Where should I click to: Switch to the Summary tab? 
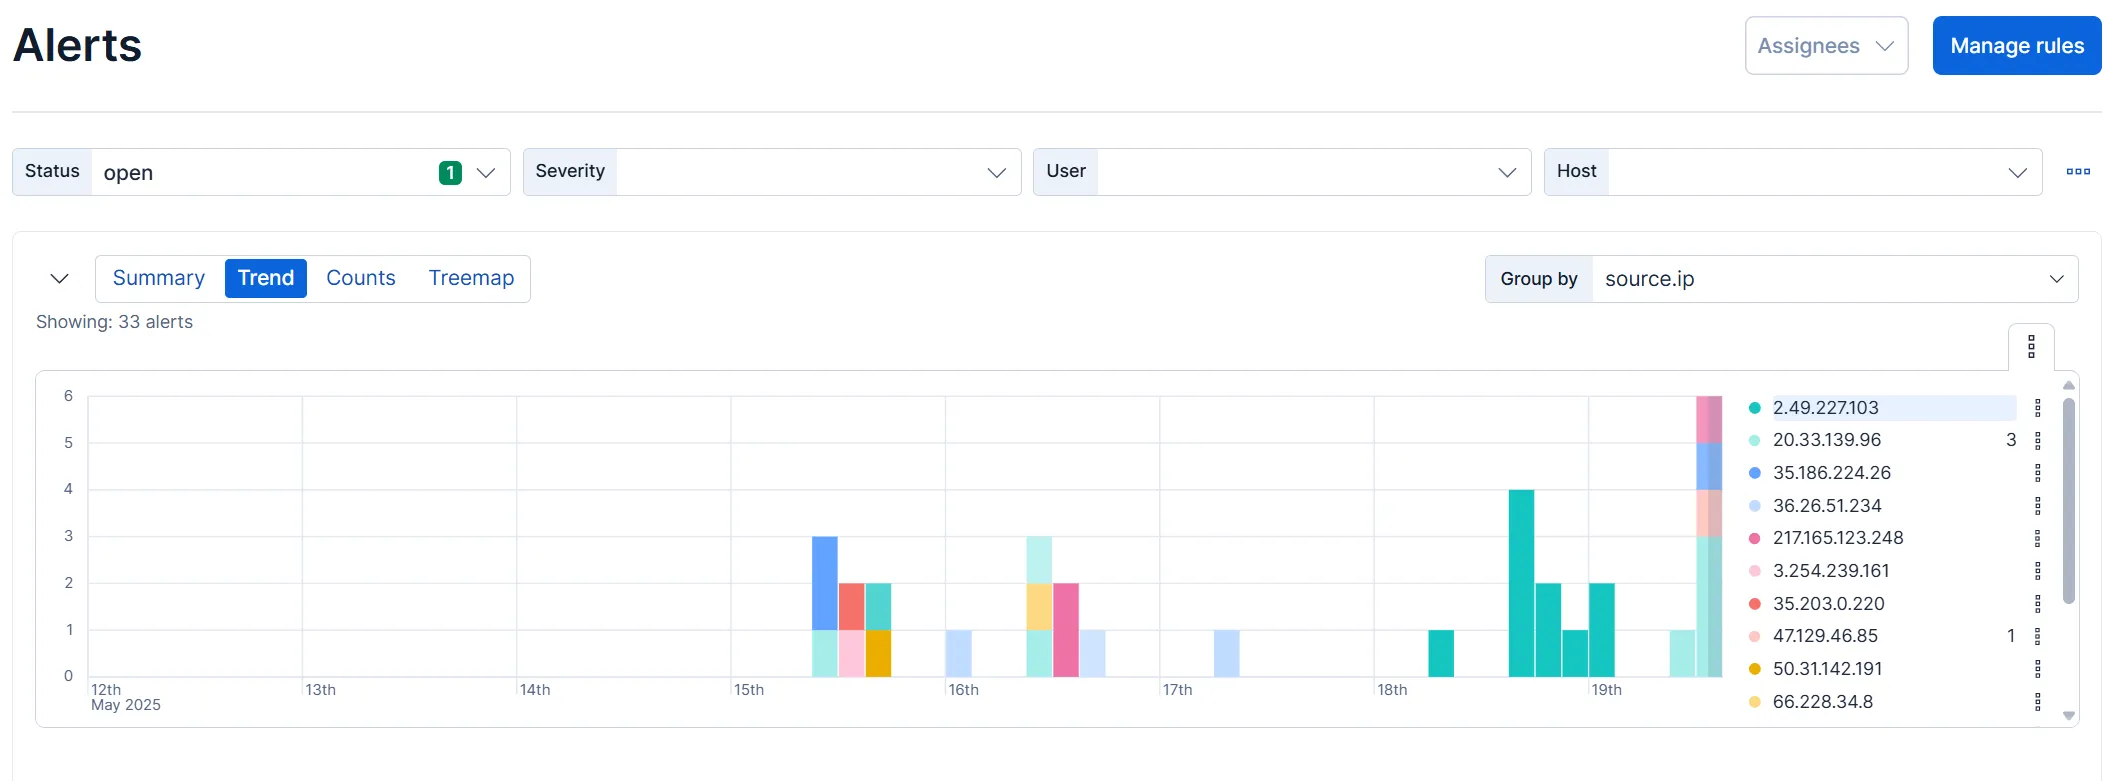coord(159,278)
